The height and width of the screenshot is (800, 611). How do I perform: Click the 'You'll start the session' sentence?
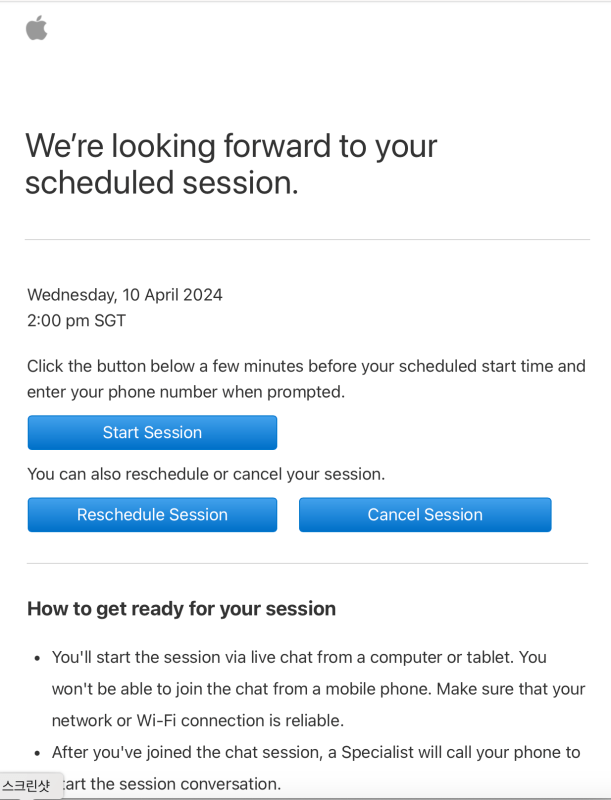pyautogui.click(x=299, y=658)
